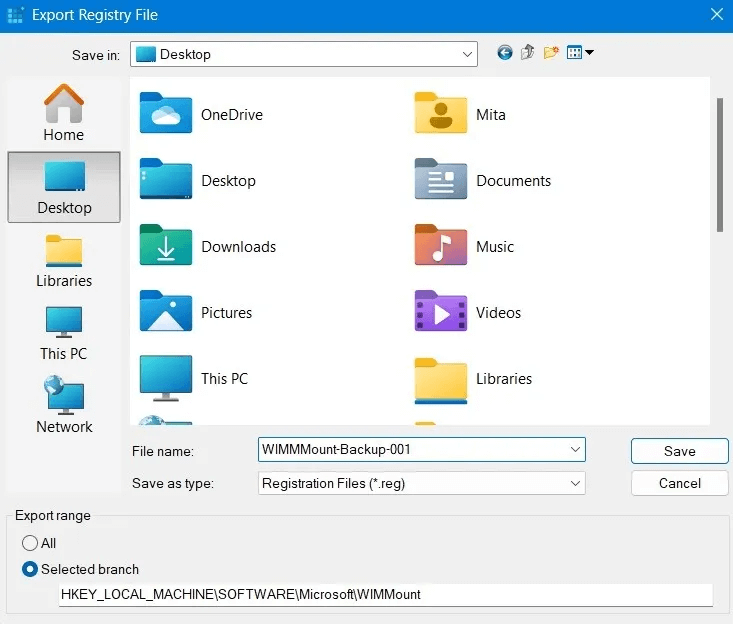The image size is (733, 624).
Task: Go back to last folder visited
Action: [504, 52]
